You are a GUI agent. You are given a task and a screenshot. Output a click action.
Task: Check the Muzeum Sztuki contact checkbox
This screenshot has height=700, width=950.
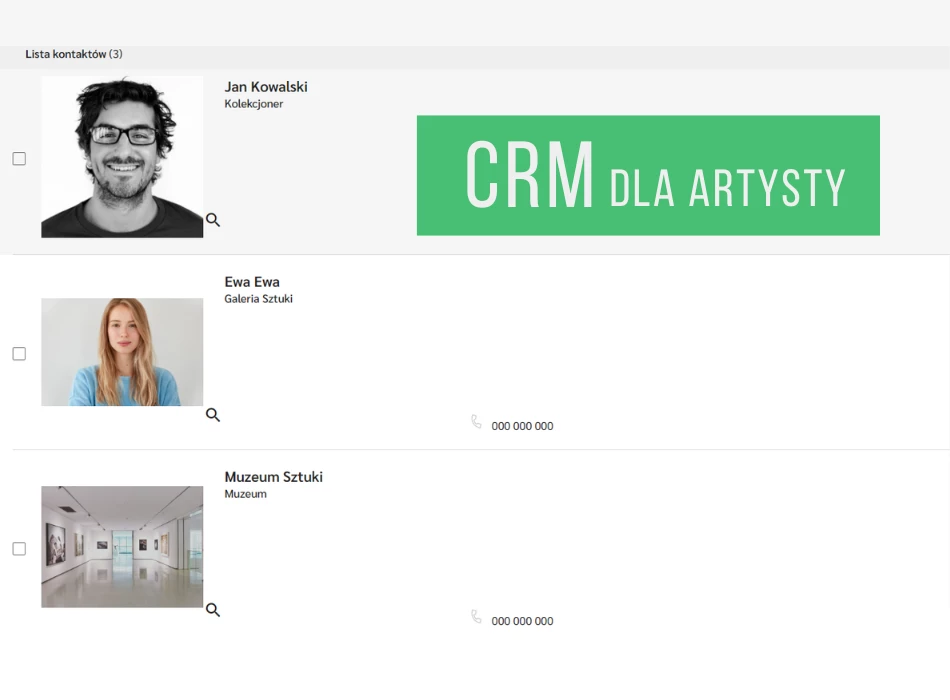tap(19, 549)
